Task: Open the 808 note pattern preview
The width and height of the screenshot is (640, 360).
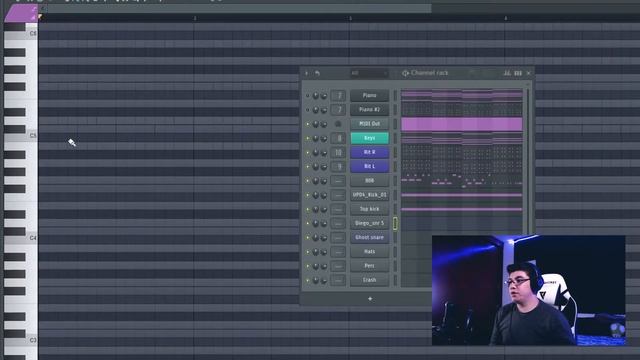Action: 462,180
